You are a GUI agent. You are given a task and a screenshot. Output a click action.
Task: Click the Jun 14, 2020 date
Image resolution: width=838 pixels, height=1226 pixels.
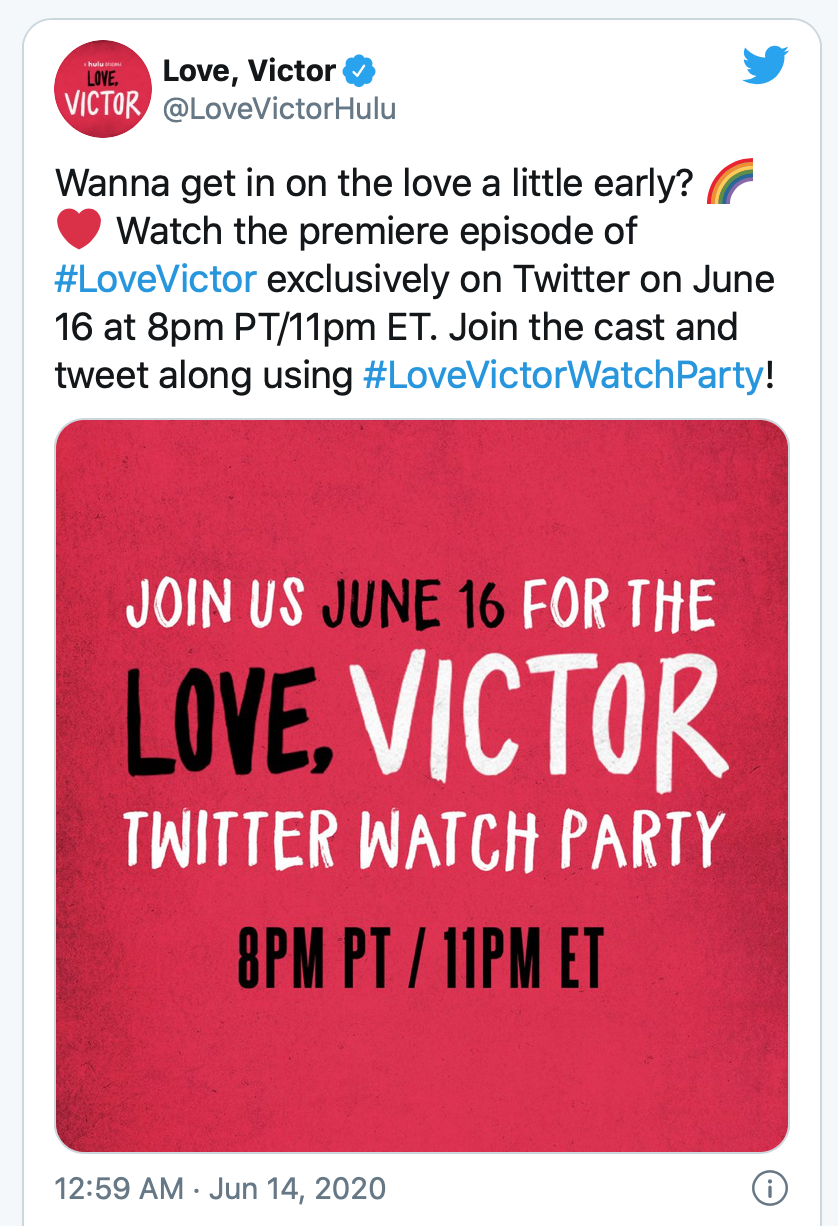click(x=298, y=1188)
